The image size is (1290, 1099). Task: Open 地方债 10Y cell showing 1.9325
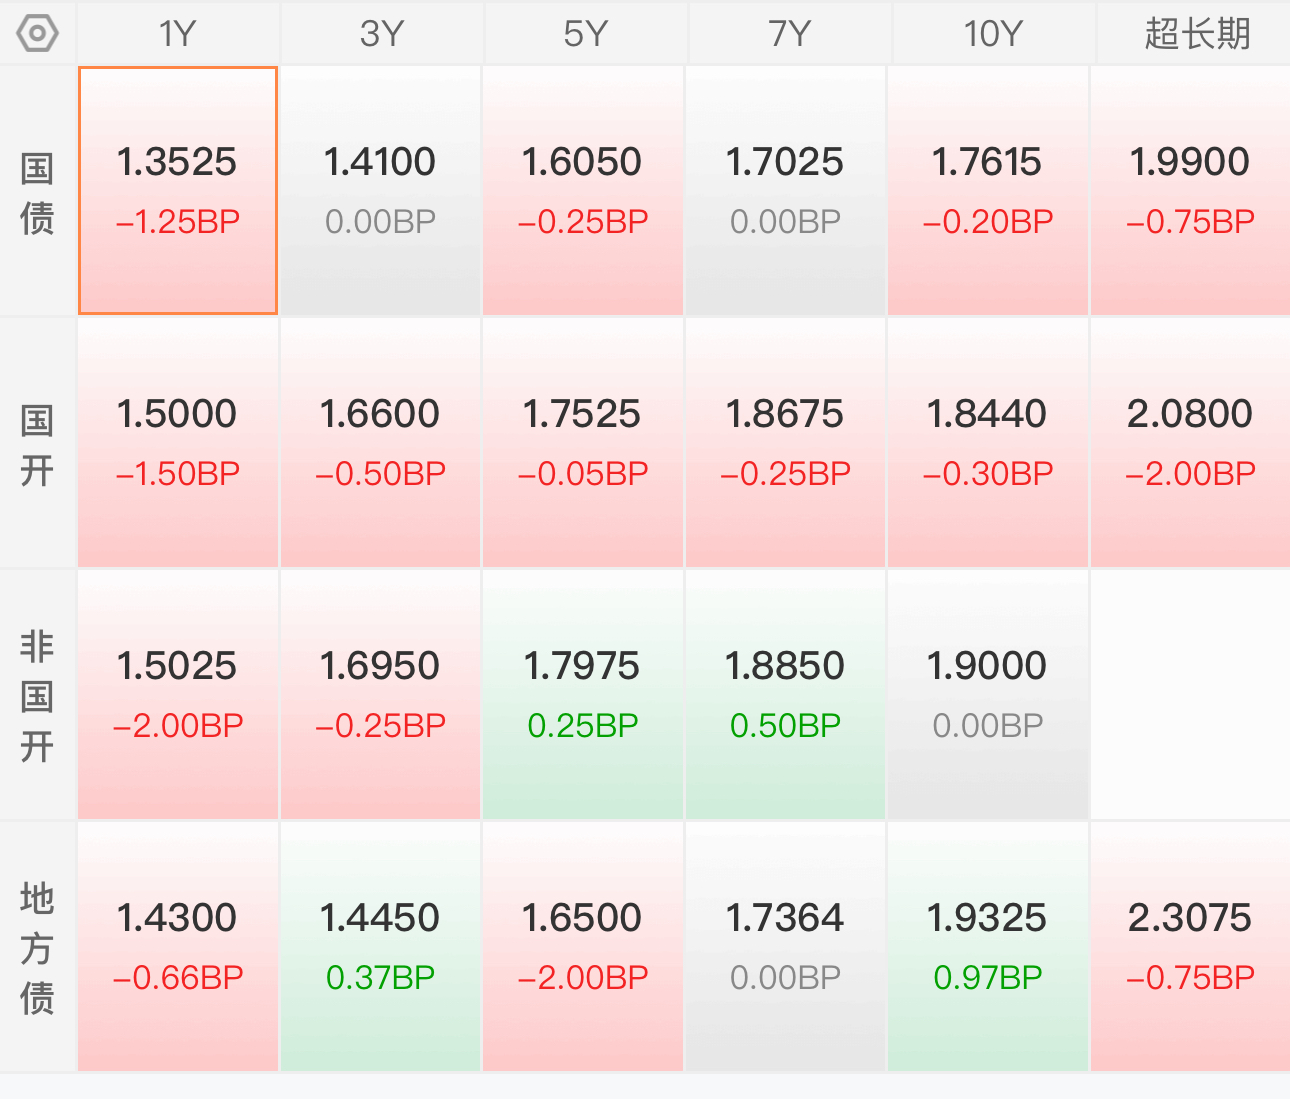988,947
